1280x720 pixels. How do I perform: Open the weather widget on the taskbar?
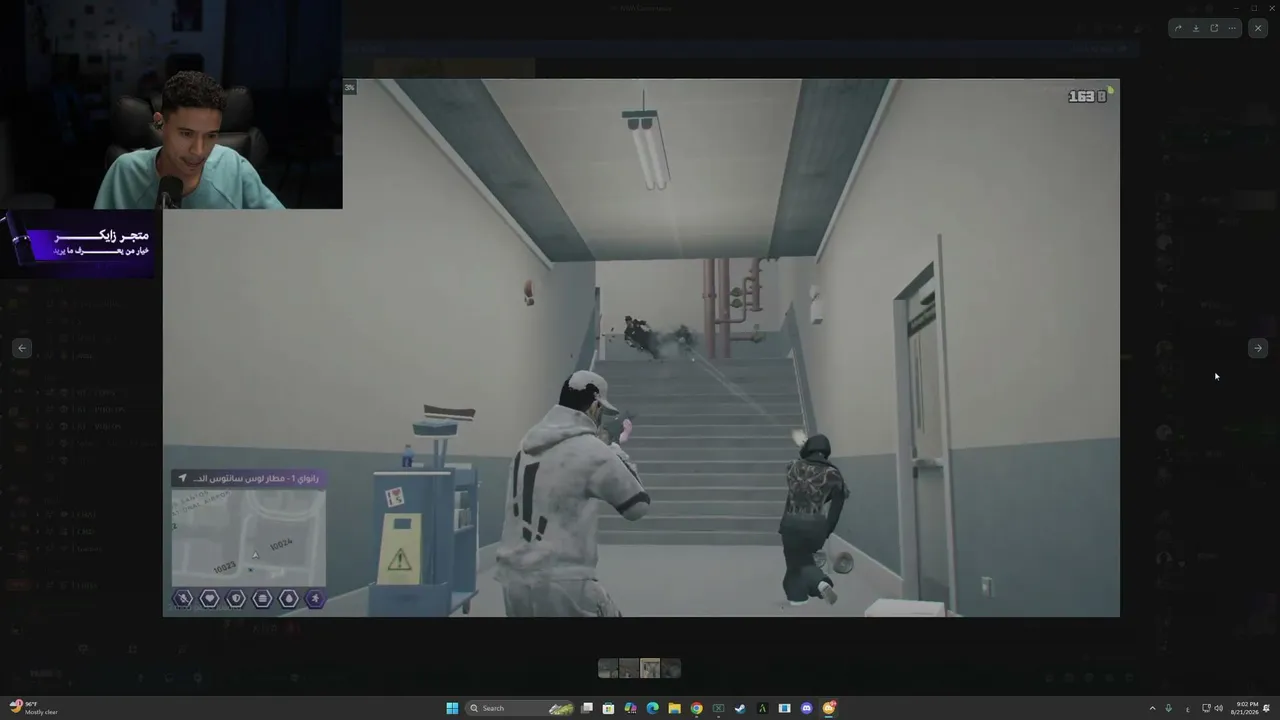click(33, 708)
